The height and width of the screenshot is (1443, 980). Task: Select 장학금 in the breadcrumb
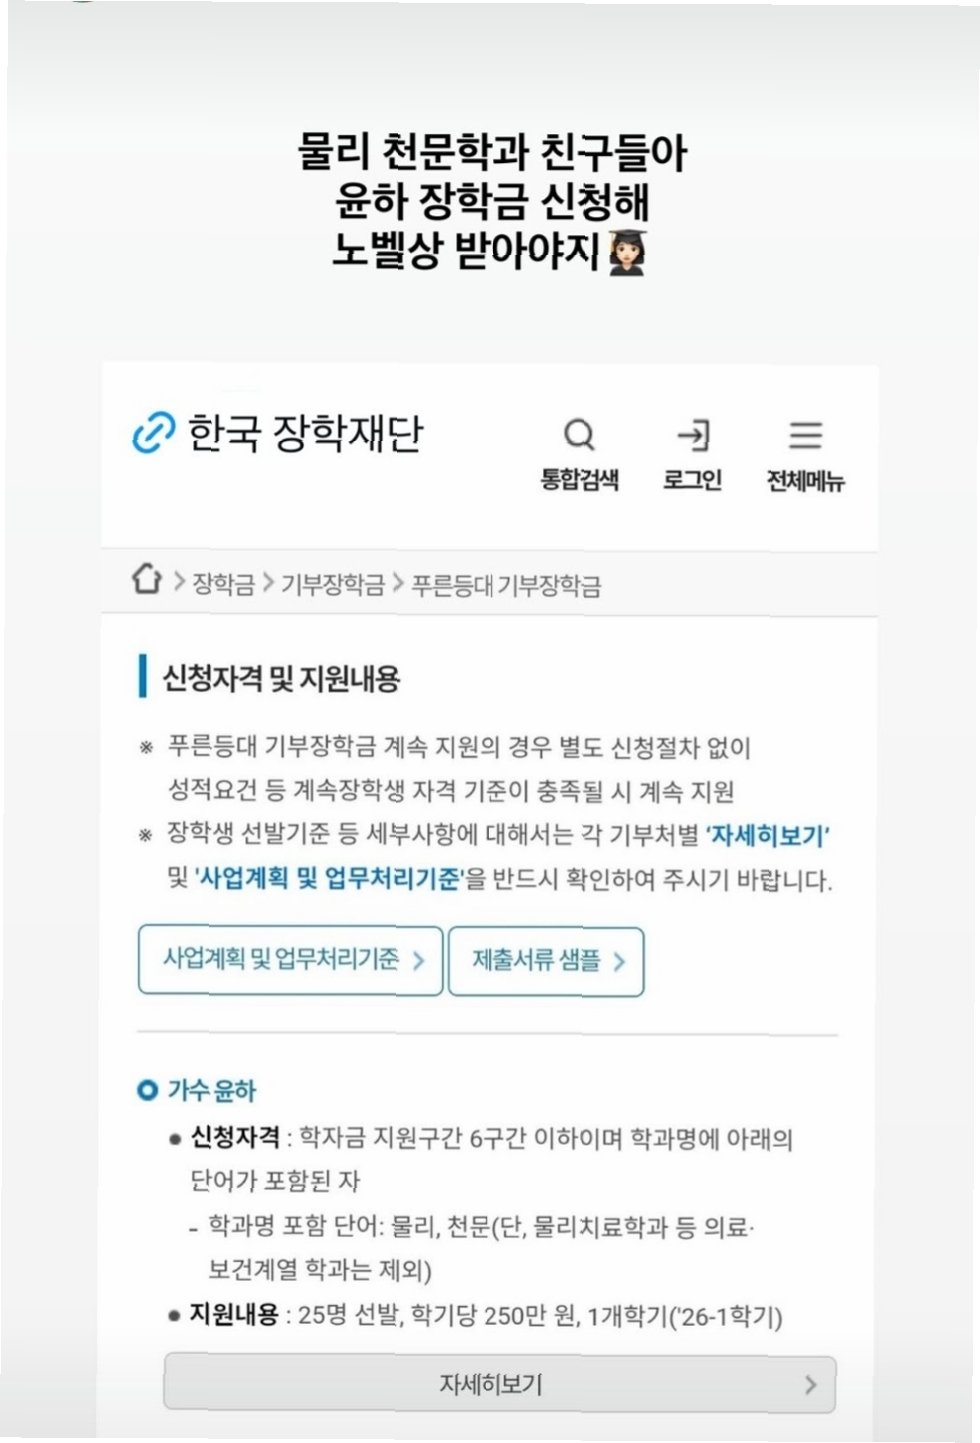[x=223, y=584]
